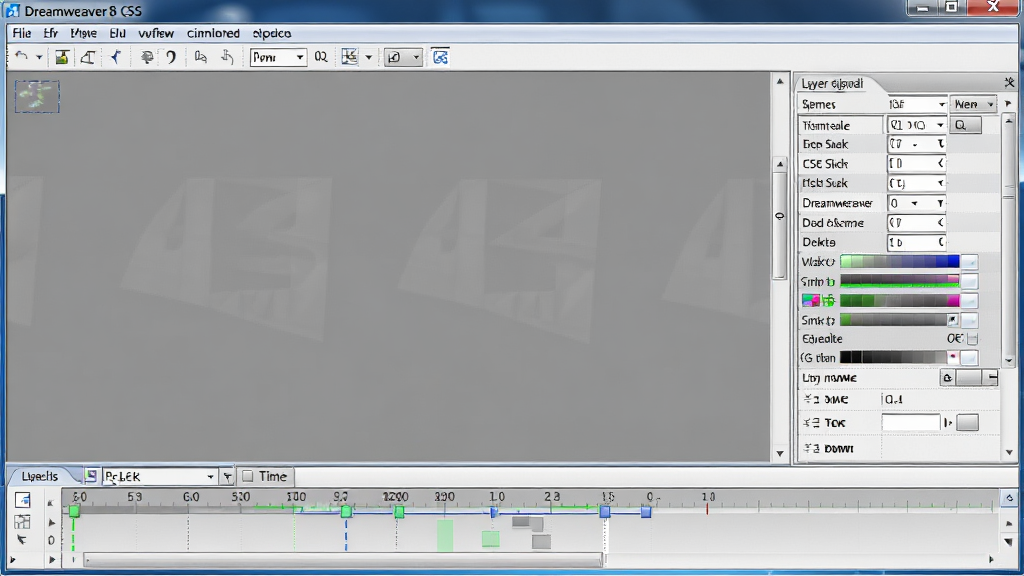Image resolution: width=1024 pixels, height=576 pixels.
Task: Click the 'Sinlo' dark green color bar
Action: (899, 281)
